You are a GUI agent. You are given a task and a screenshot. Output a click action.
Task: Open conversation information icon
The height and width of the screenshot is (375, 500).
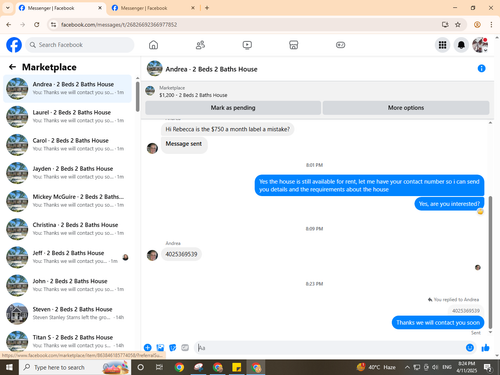click(x=481, y=68)
